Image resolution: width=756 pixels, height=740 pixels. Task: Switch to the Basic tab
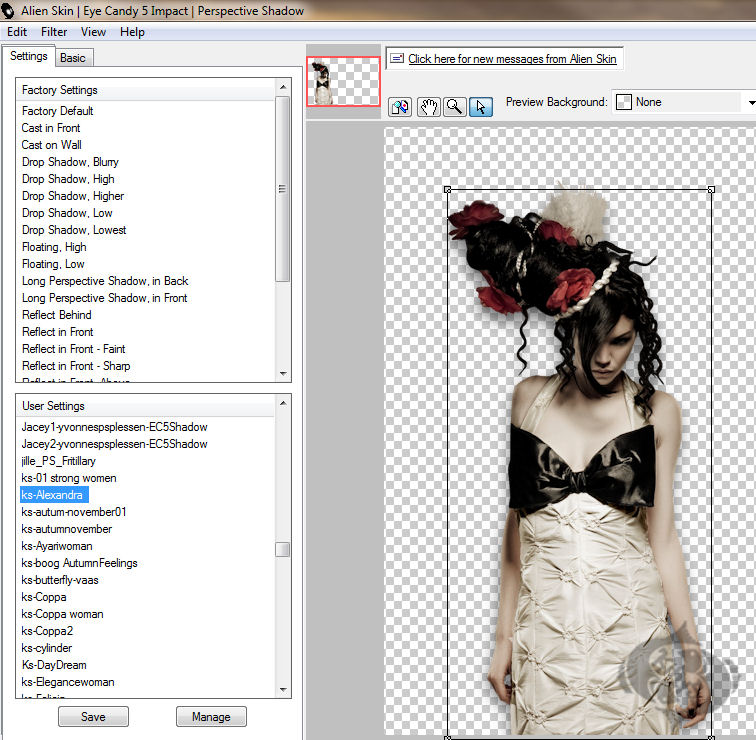[x=73, y=58]
